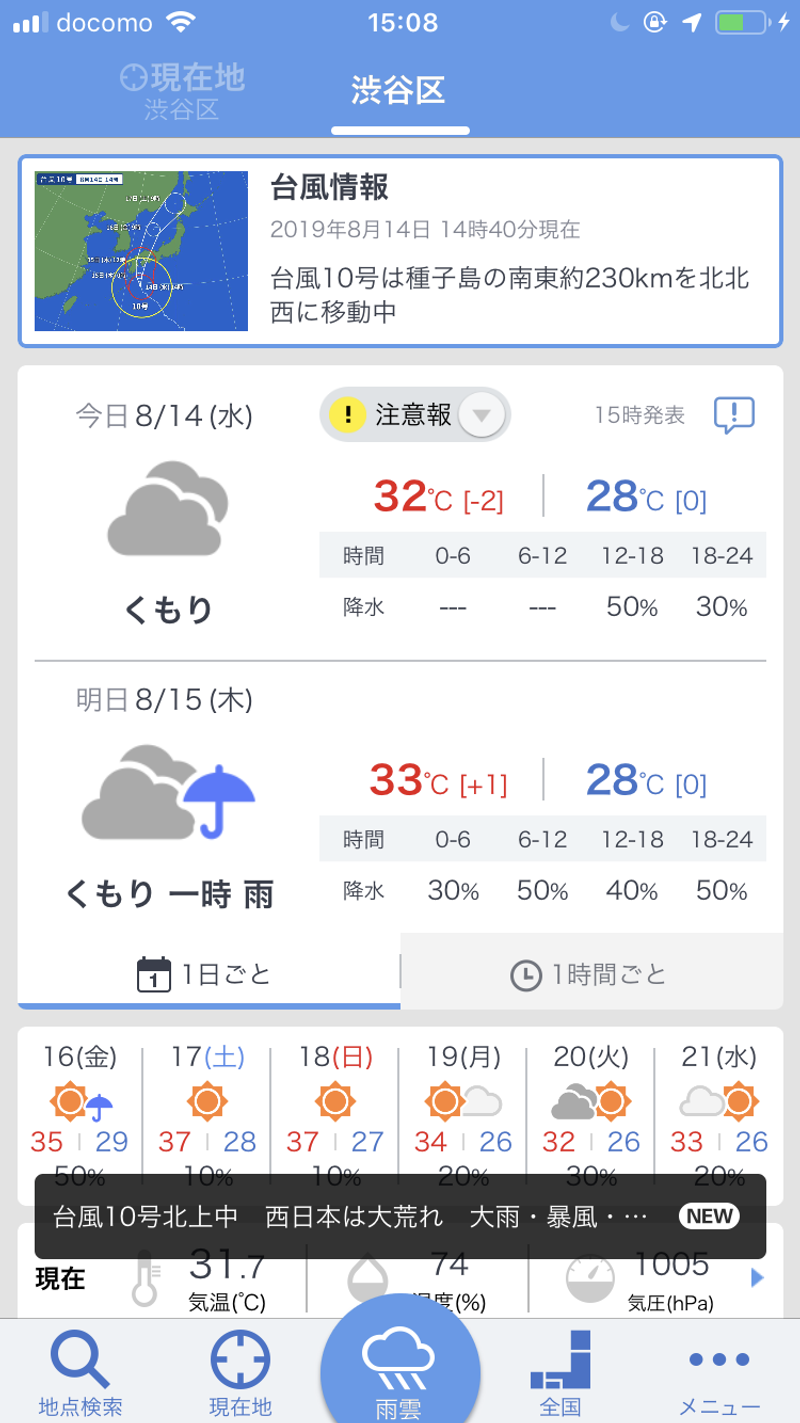Tap the blue arrow beside 気圧 reading

point(757,1277)
